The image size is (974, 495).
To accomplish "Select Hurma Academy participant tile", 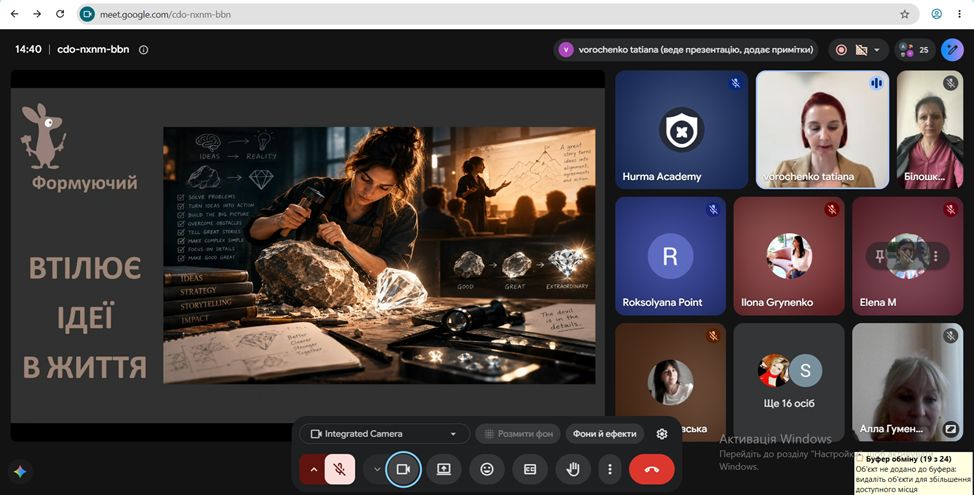I will [x=681, y=129].
